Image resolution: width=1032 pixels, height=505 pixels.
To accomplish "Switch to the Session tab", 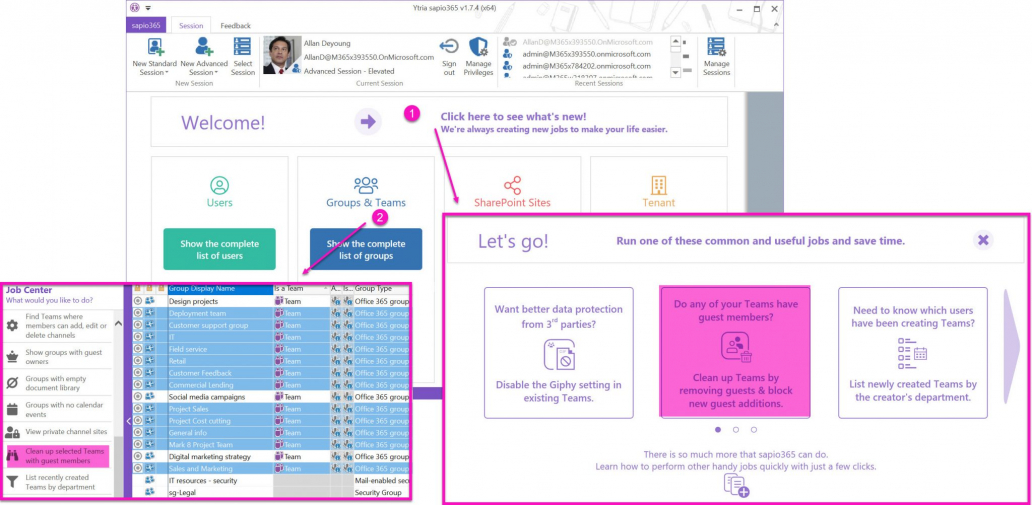I will 191,26.
